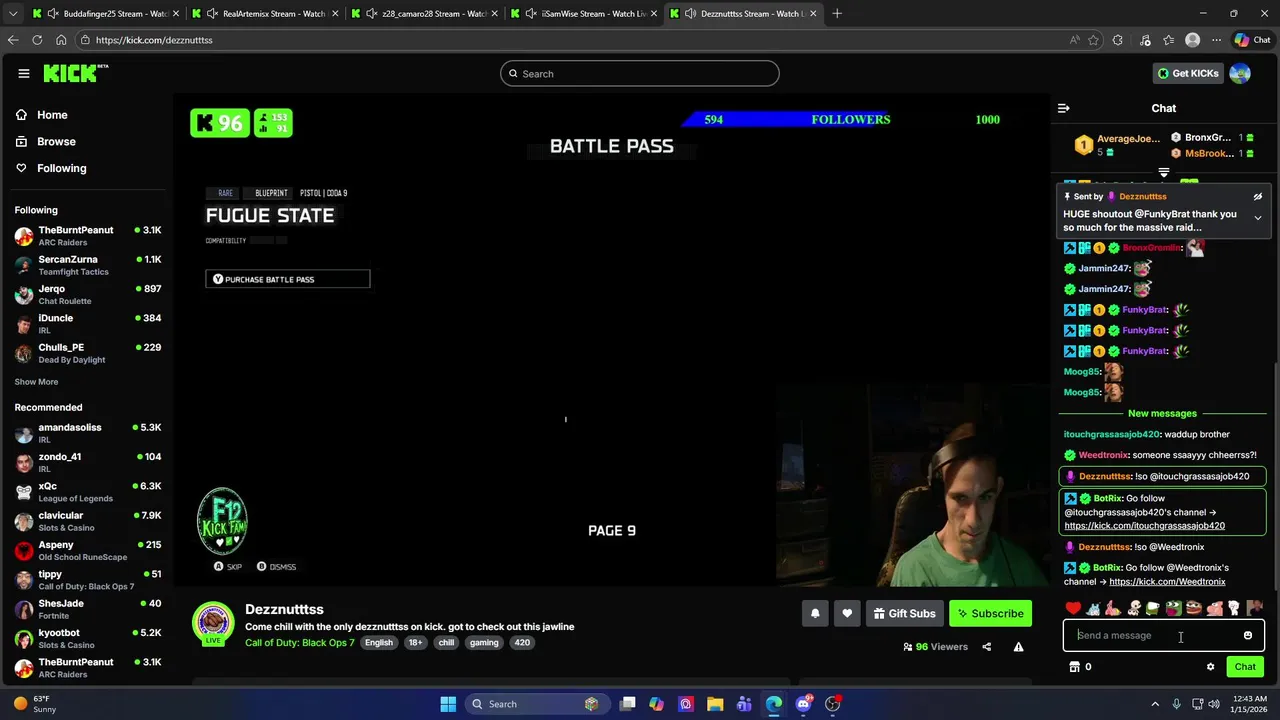Go to Home in sidebar
This screenshot has height=720, width=1280.
(x=42, y=115)
